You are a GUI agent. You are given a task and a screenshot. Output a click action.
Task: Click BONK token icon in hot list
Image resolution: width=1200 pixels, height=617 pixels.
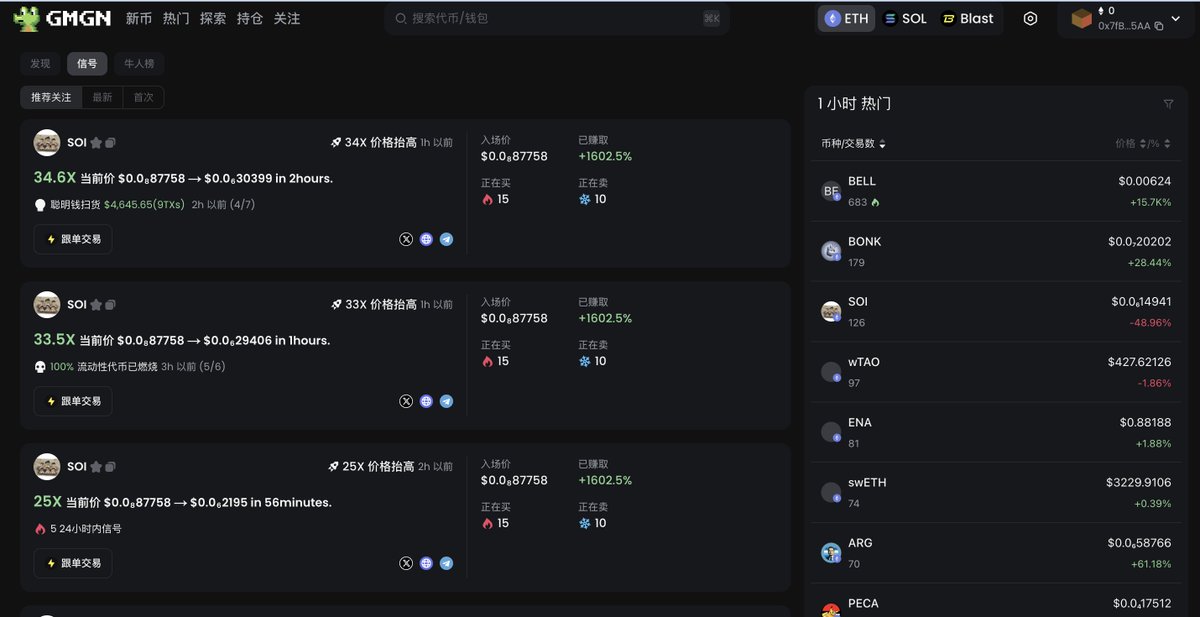point(831,251)
